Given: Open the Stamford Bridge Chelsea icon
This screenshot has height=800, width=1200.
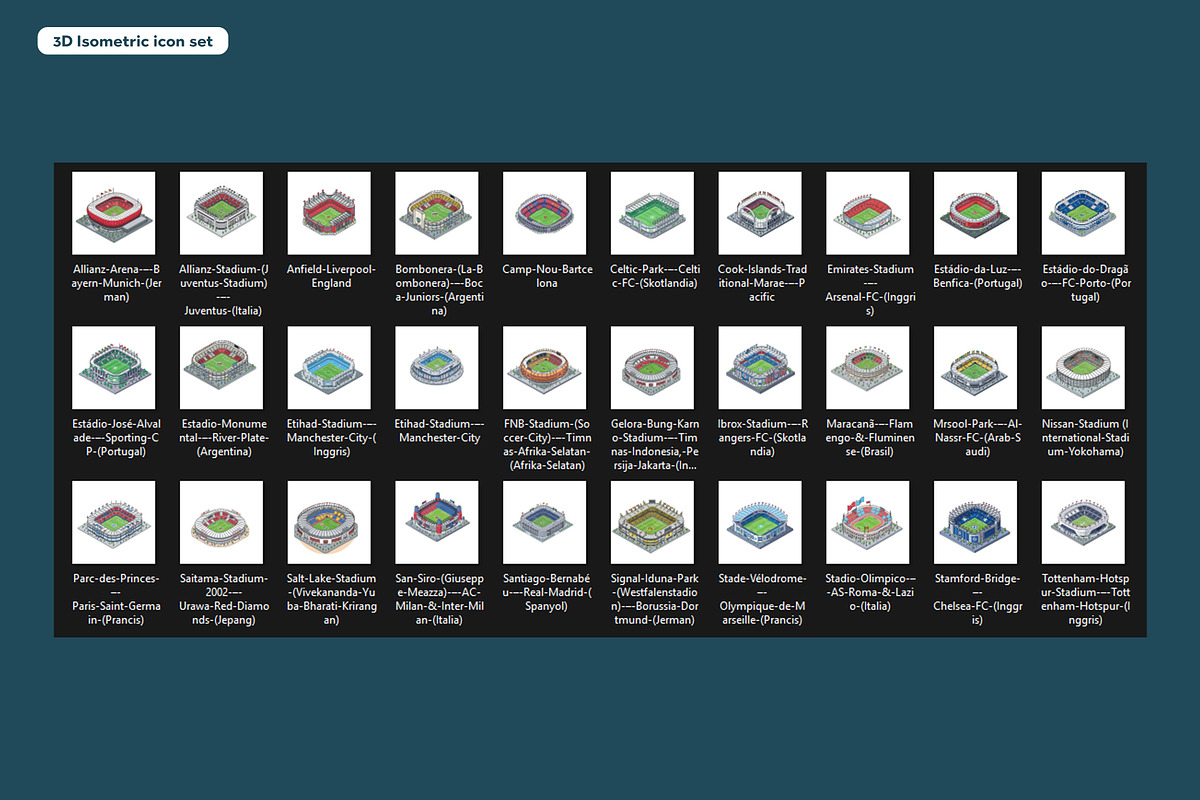Looking at the screenshot, I should 976,522.
